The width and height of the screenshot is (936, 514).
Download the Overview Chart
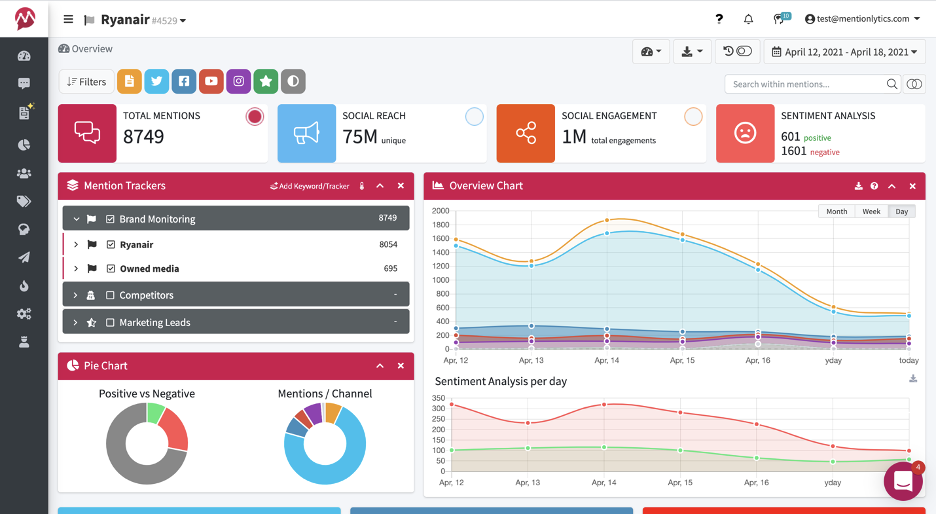[x=858, y=186]
